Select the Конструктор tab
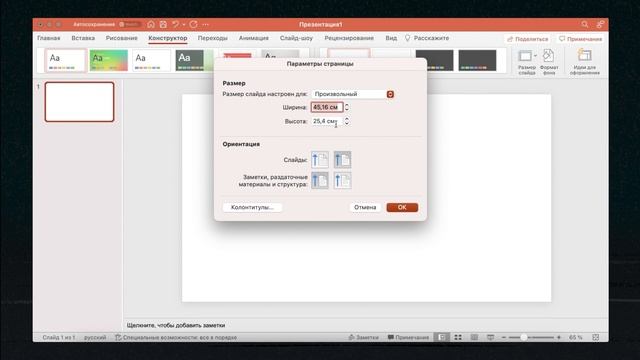The height and width of the screenshot is (360, 640). pos(168,38)
